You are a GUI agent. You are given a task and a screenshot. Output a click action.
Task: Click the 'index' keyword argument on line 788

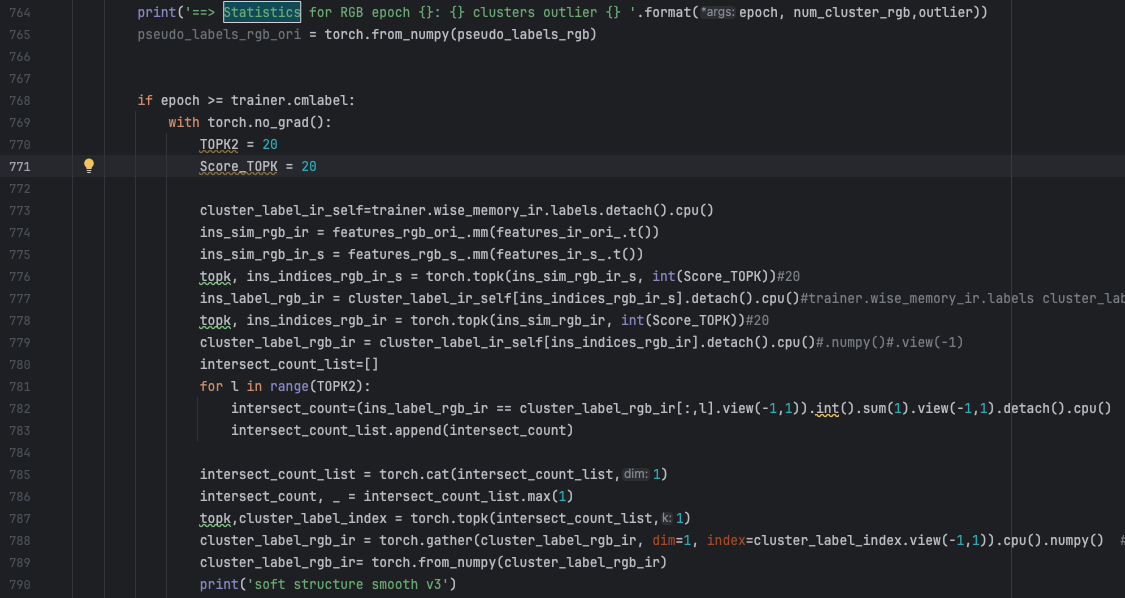(726, 541)
